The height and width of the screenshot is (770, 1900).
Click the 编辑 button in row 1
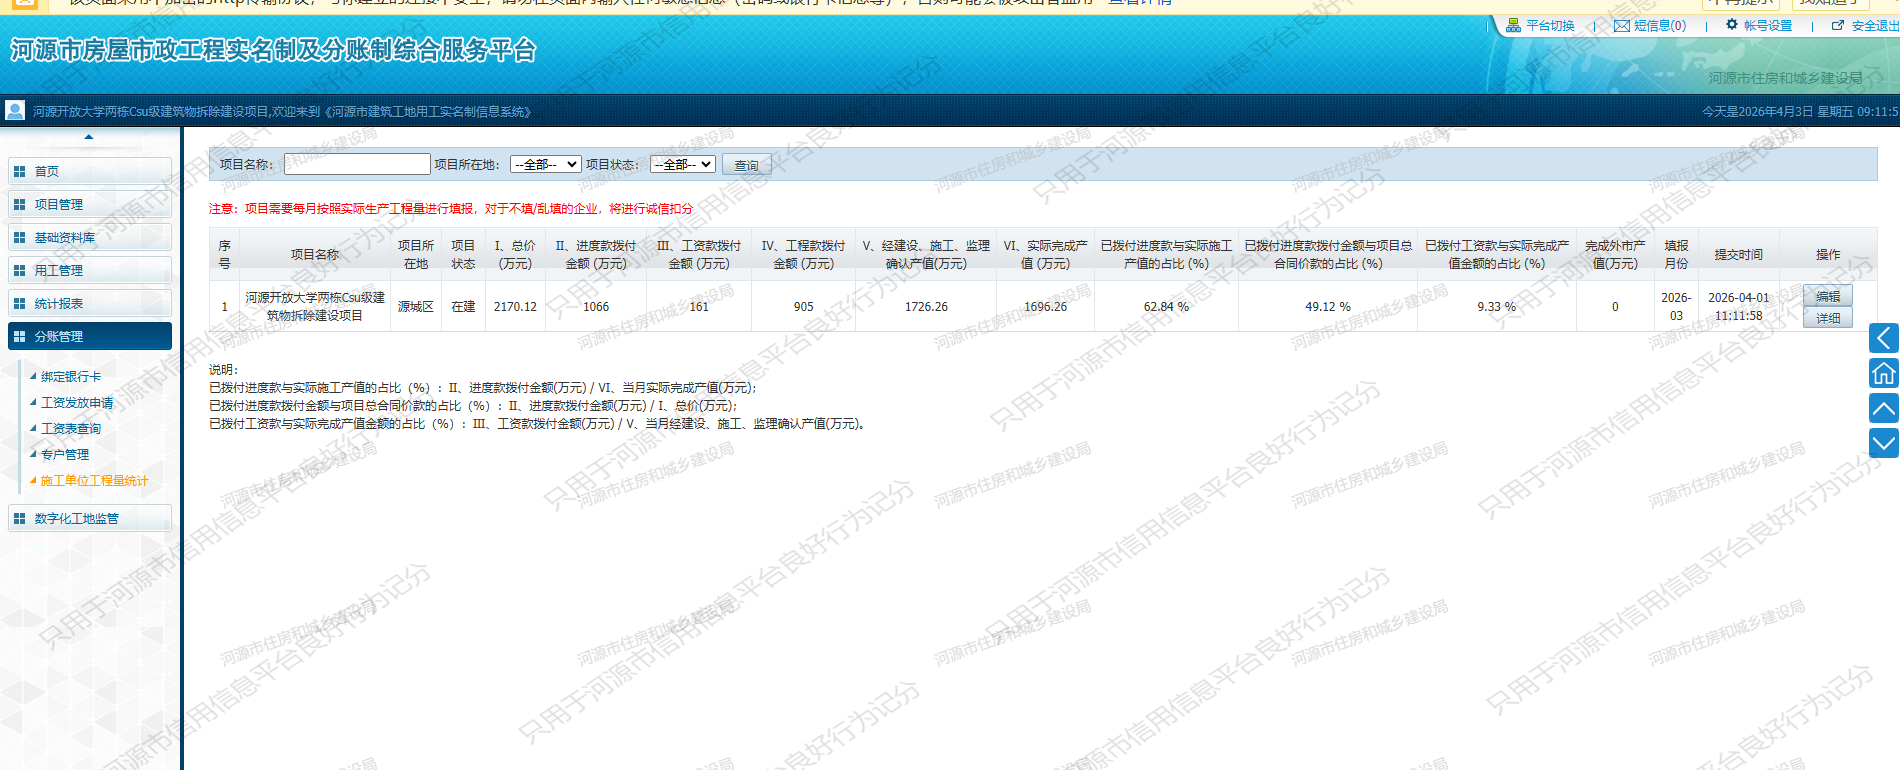point(1828,296)
